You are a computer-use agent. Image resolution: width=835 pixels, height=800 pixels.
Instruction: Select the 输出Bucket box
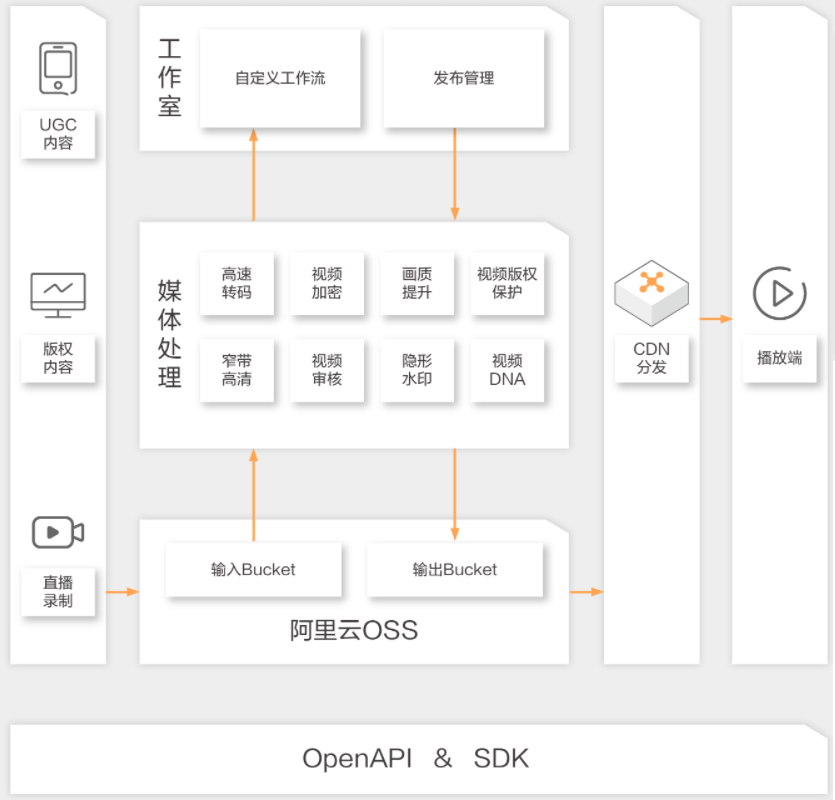[455, 569]
